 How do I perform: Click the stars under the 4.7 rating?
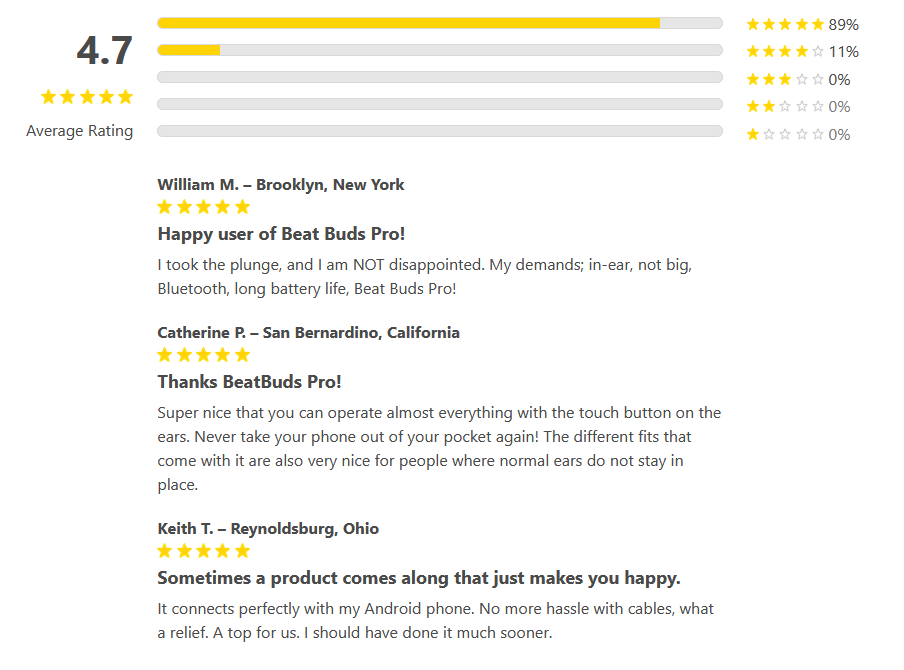(x=86, y=97)
